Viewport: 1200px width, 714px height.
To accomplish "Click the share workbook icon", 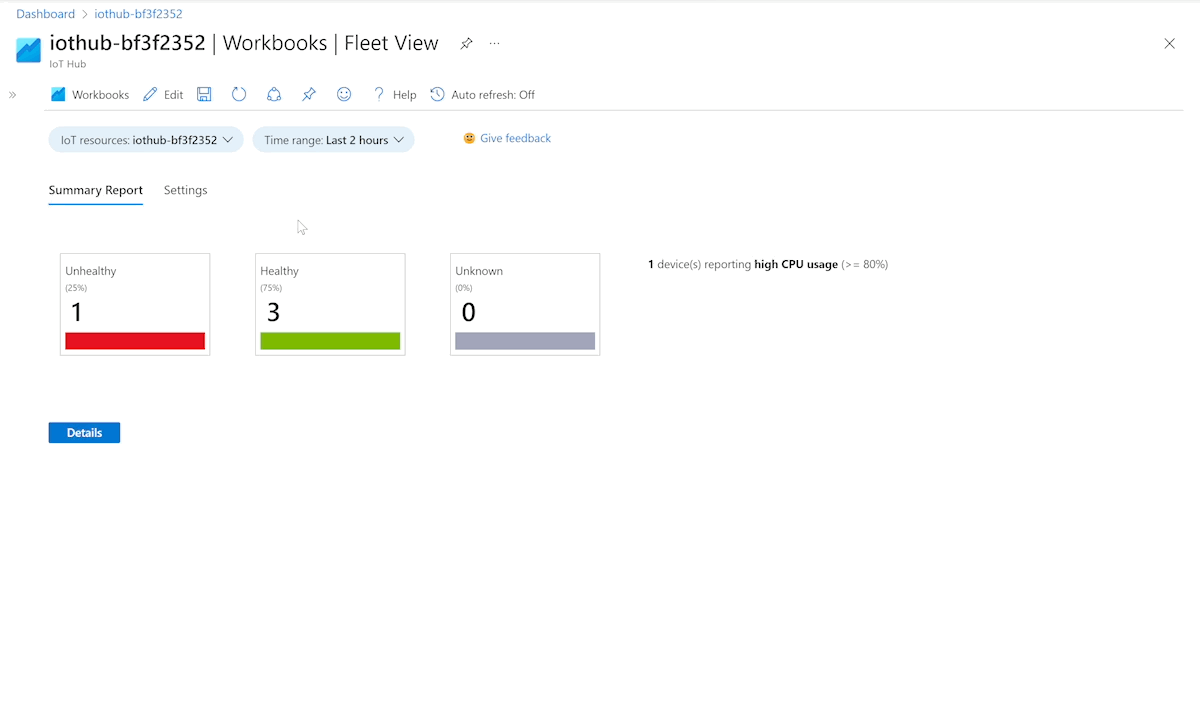I will point(274,95).
